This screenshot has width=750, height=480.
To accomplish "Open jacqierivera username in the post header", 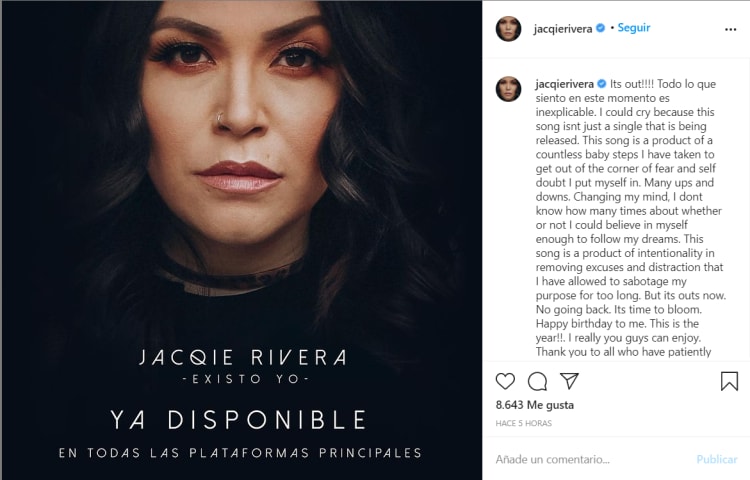I will pyautogui.click(x=564, y=28).
